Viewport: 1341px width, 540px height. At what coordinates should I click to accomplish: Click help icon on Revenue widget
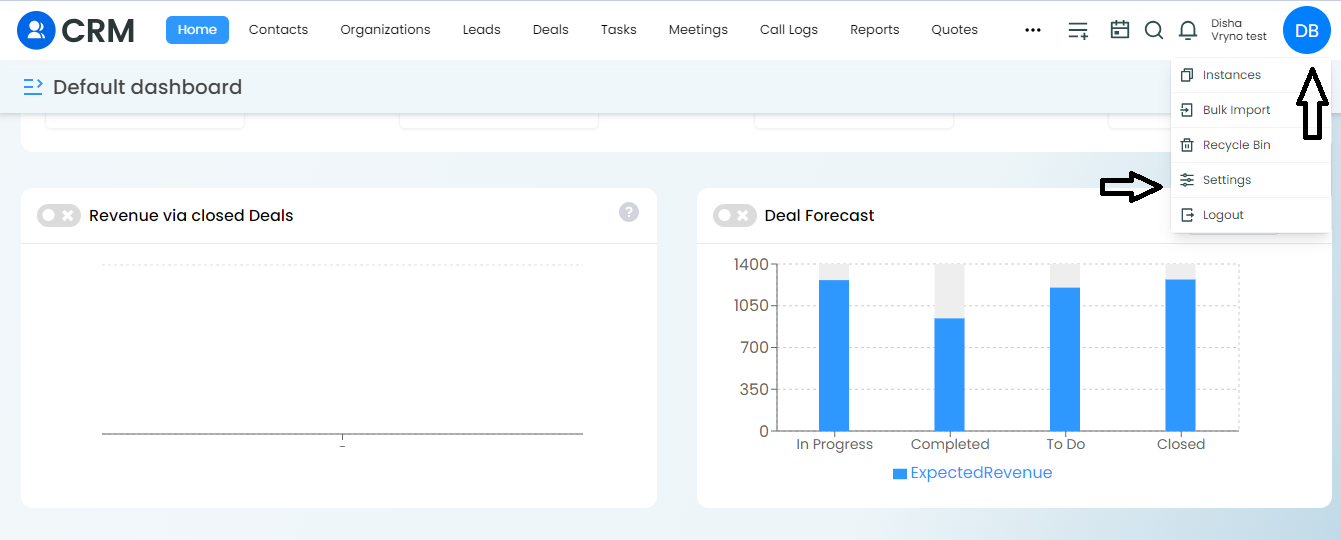click(629, 212)
